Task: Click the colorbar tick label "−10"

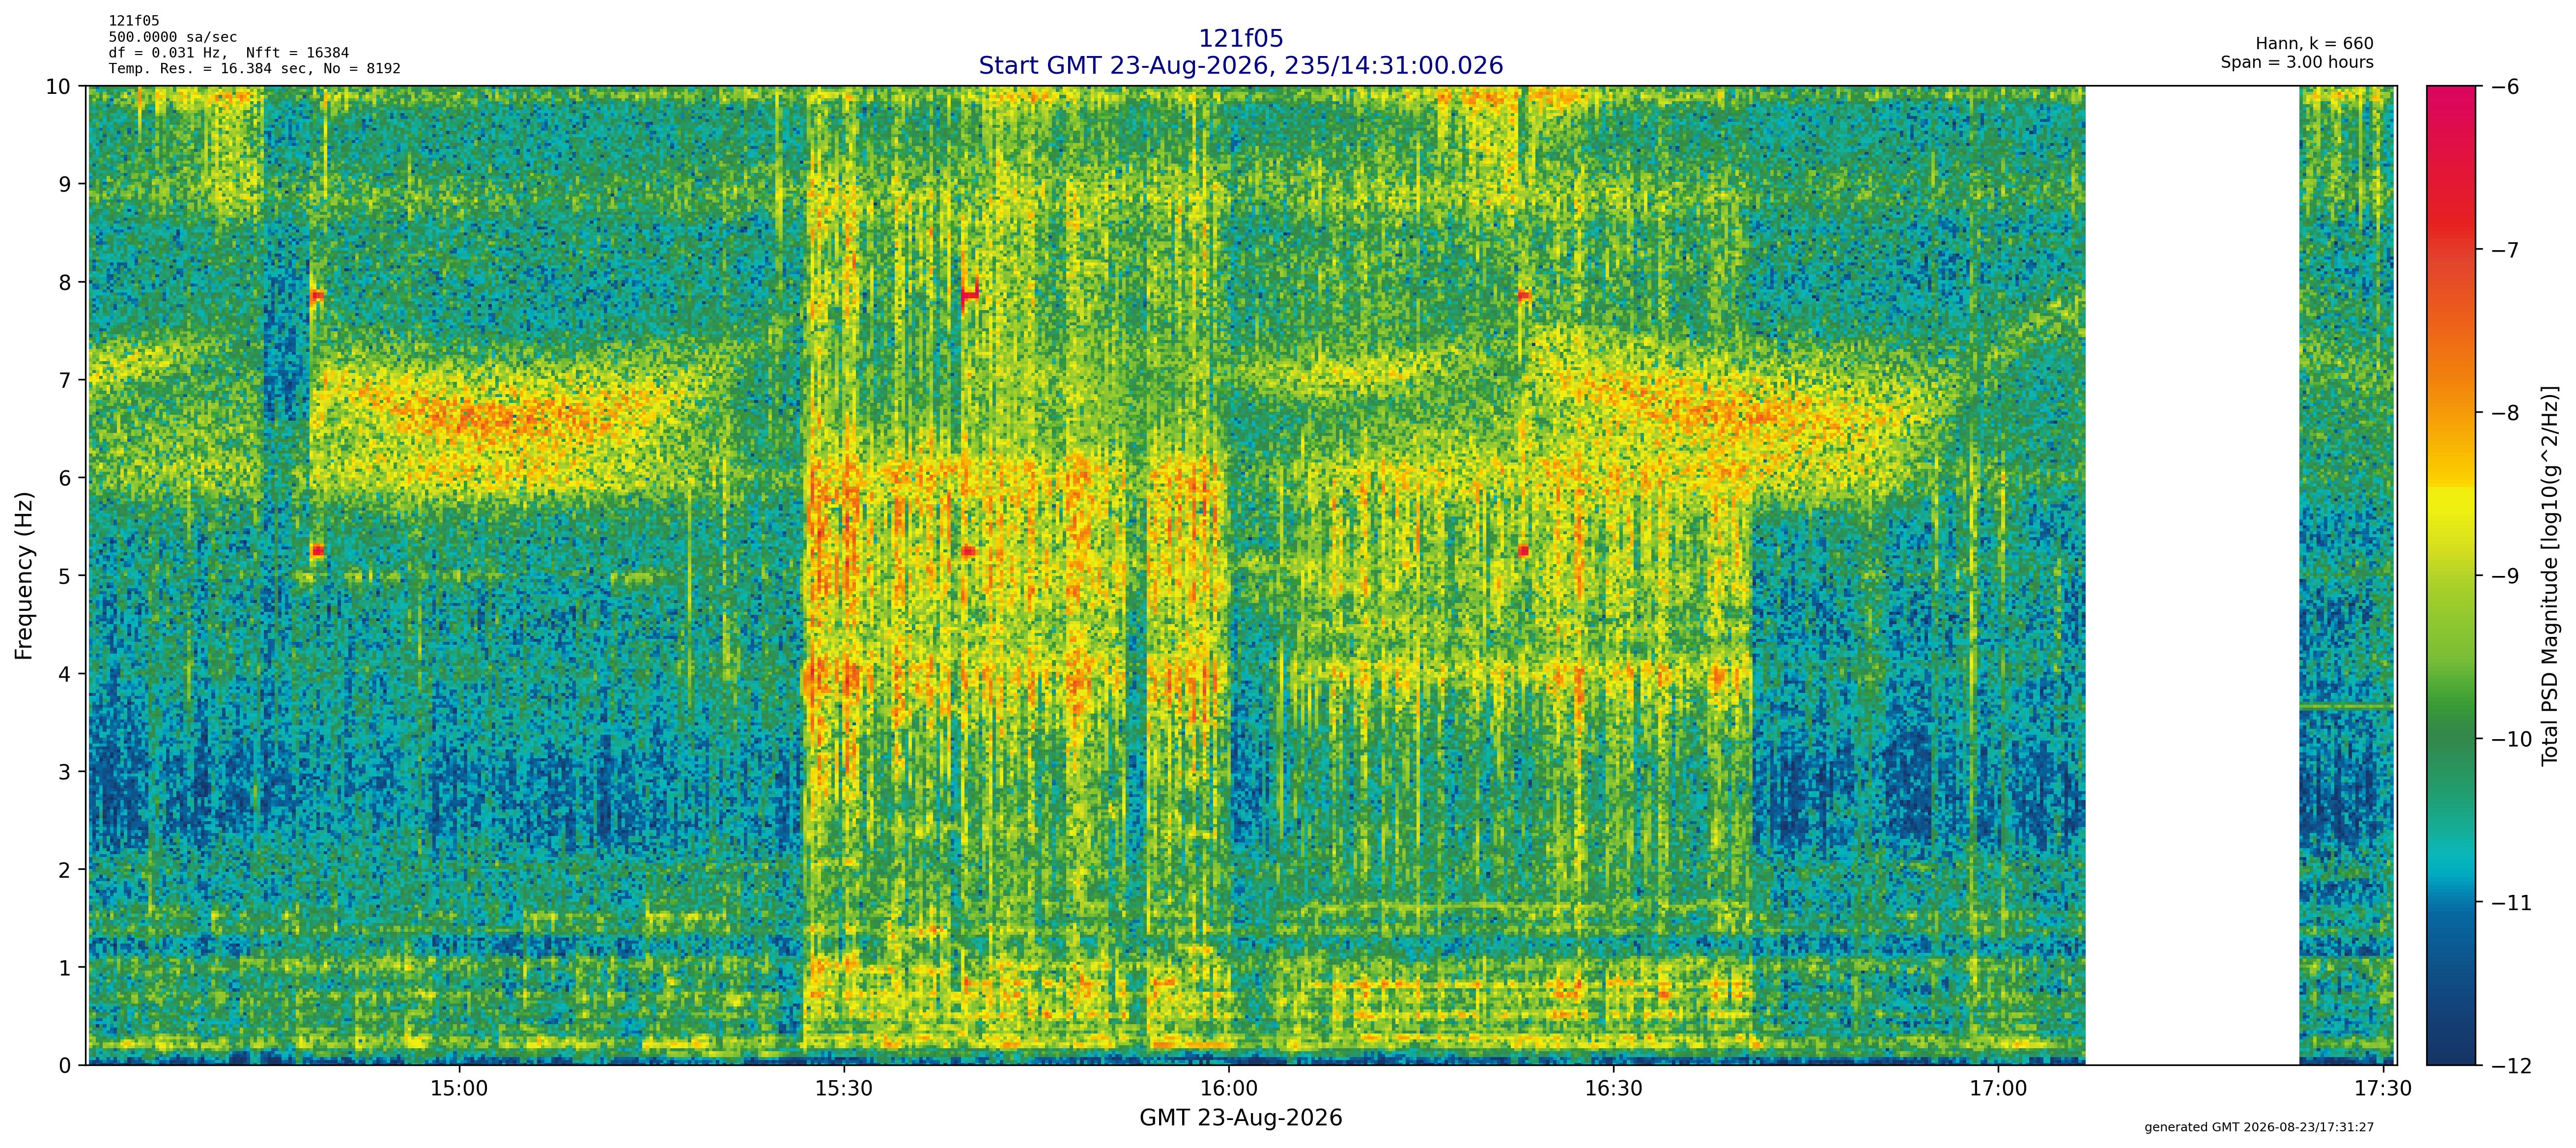Action: 2511,739
